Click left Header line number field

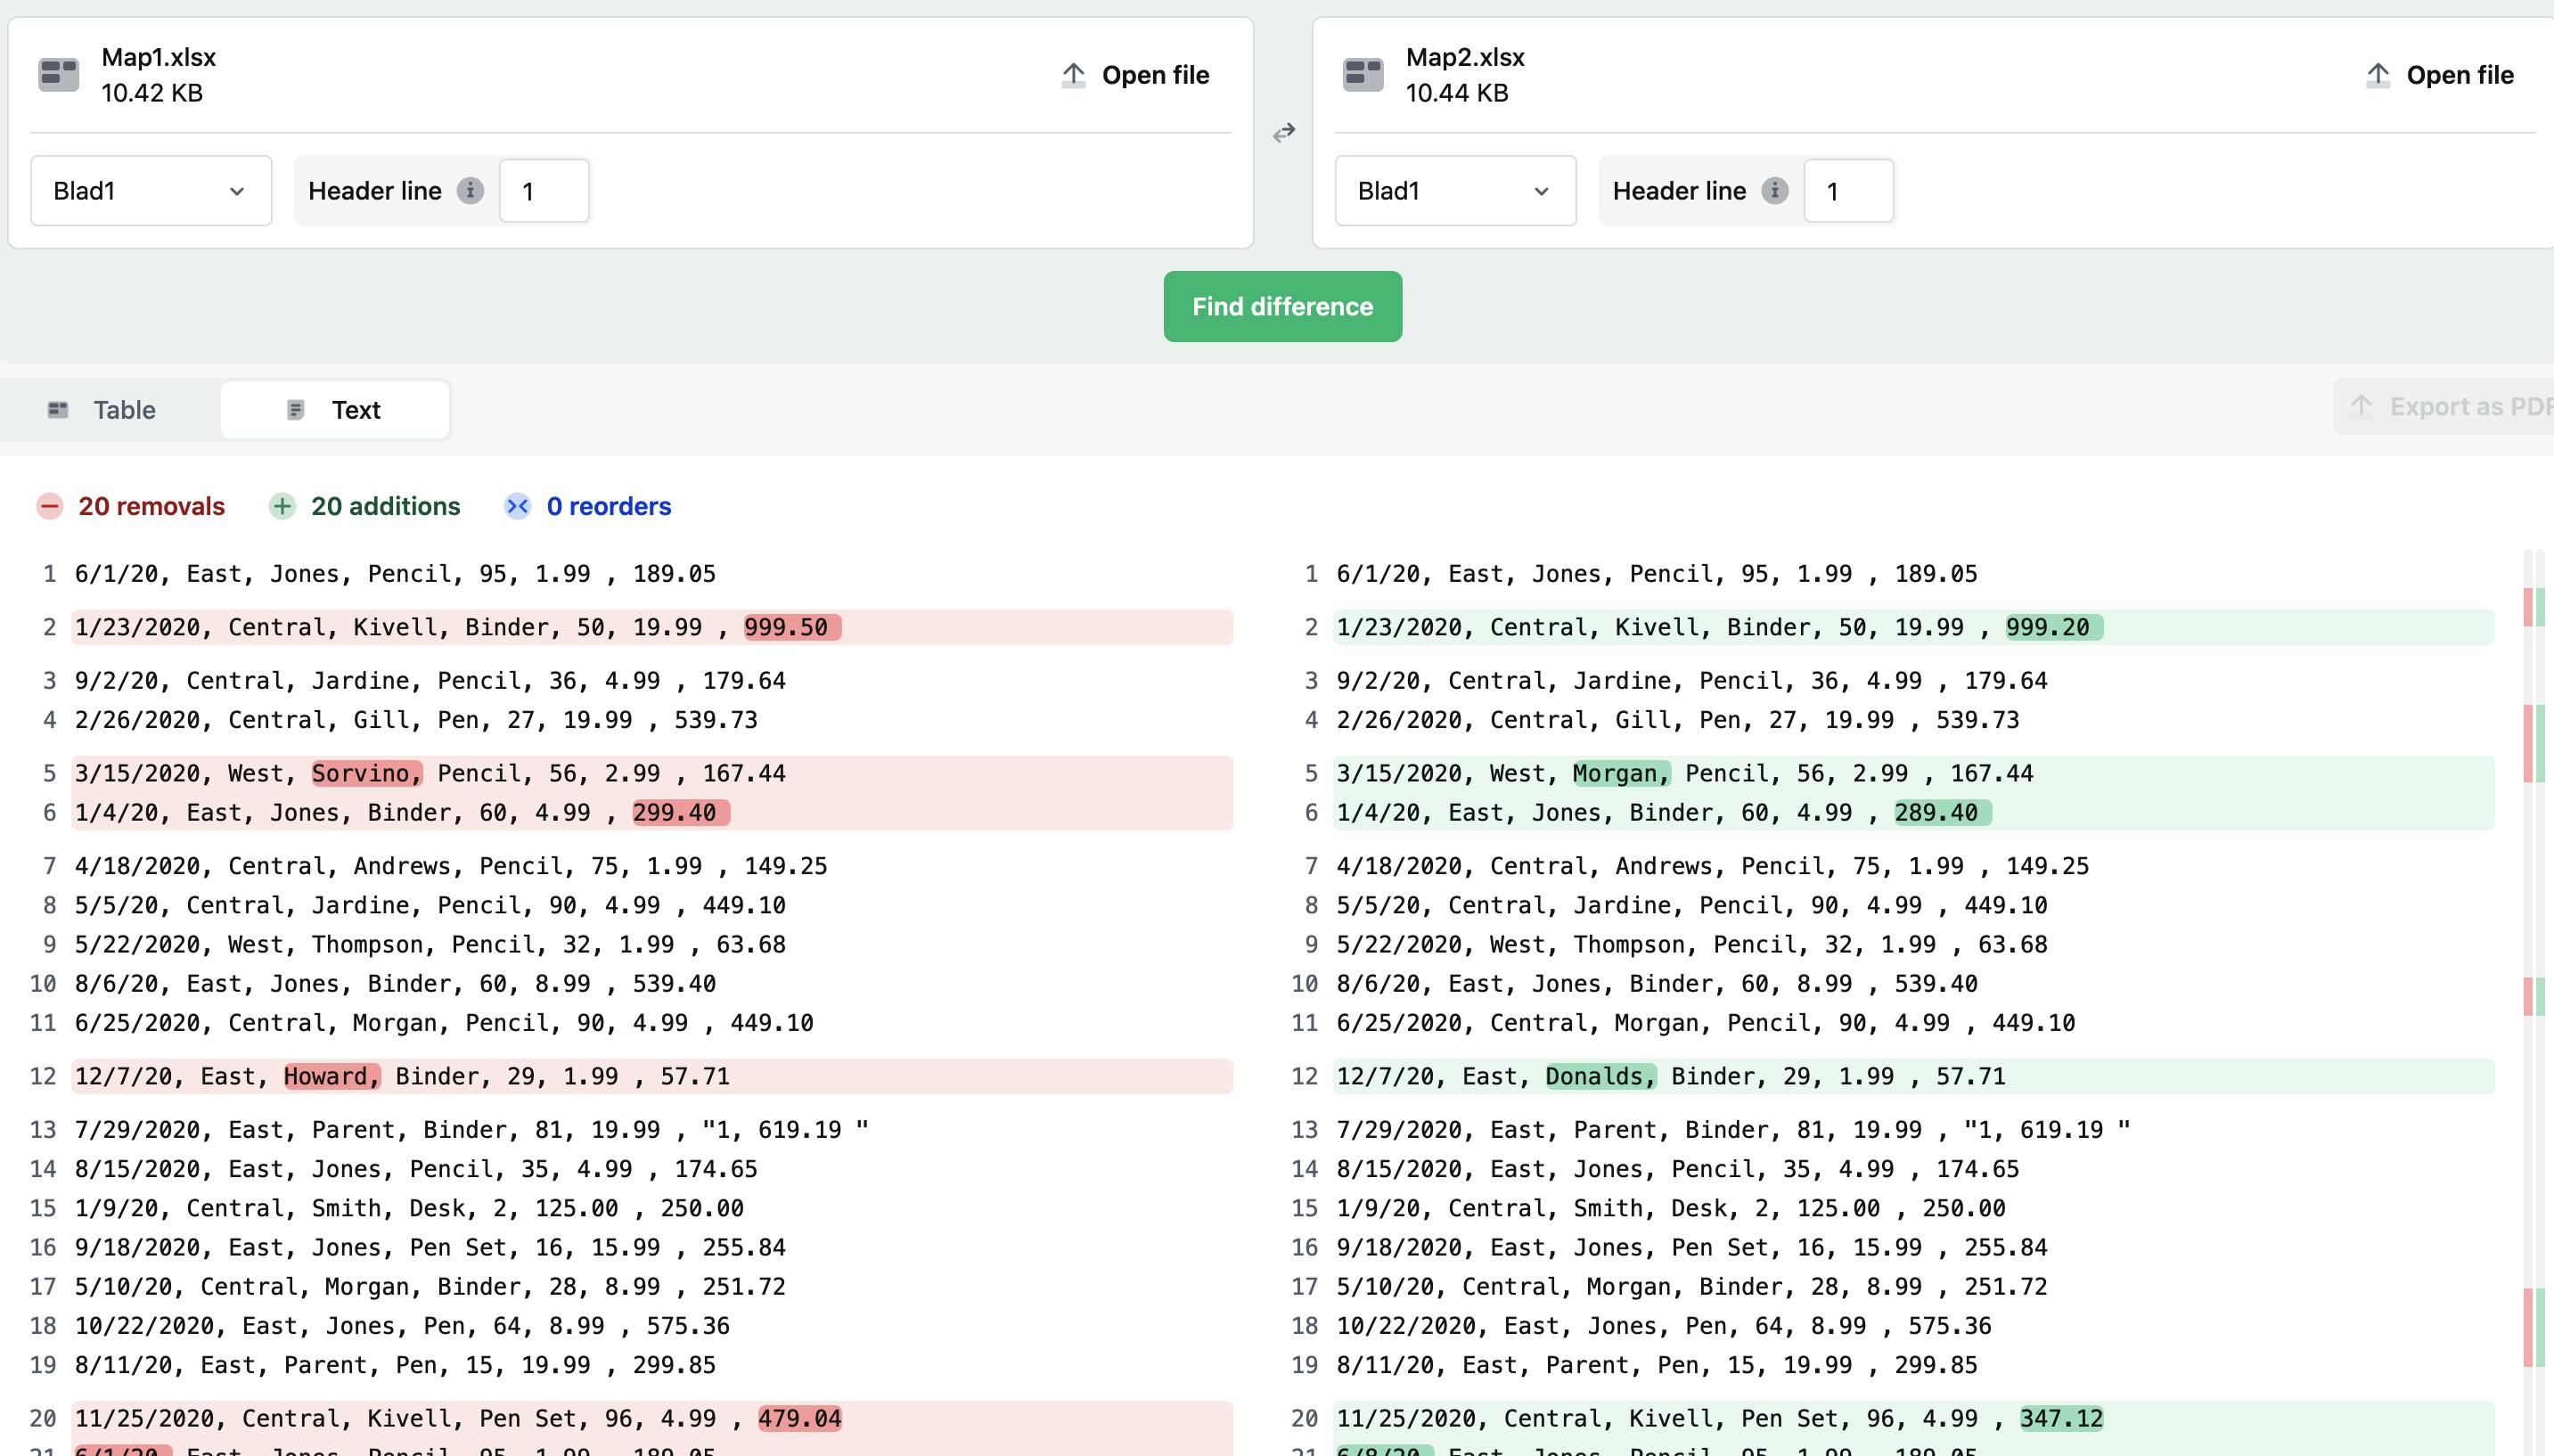[544, 190]
